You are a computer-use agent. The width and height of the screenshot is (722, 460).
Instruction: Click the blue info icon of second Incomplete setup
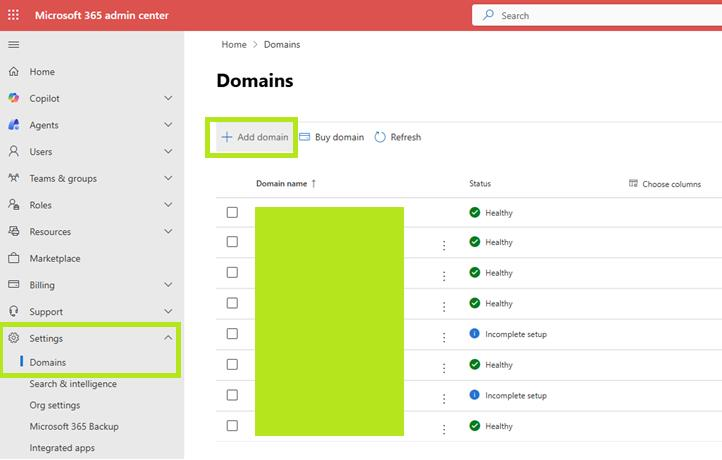474,395
